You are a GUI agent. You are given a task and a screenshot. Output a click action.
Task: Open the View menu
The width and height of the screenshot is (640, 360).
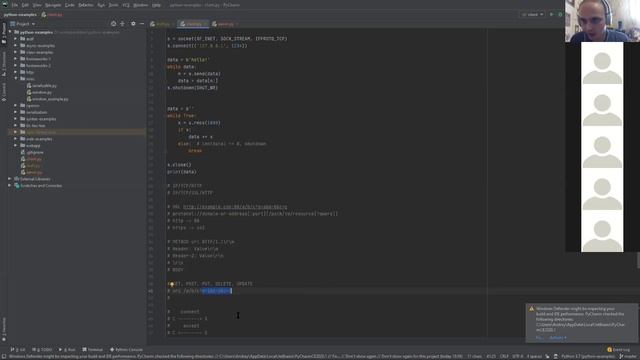37,5
